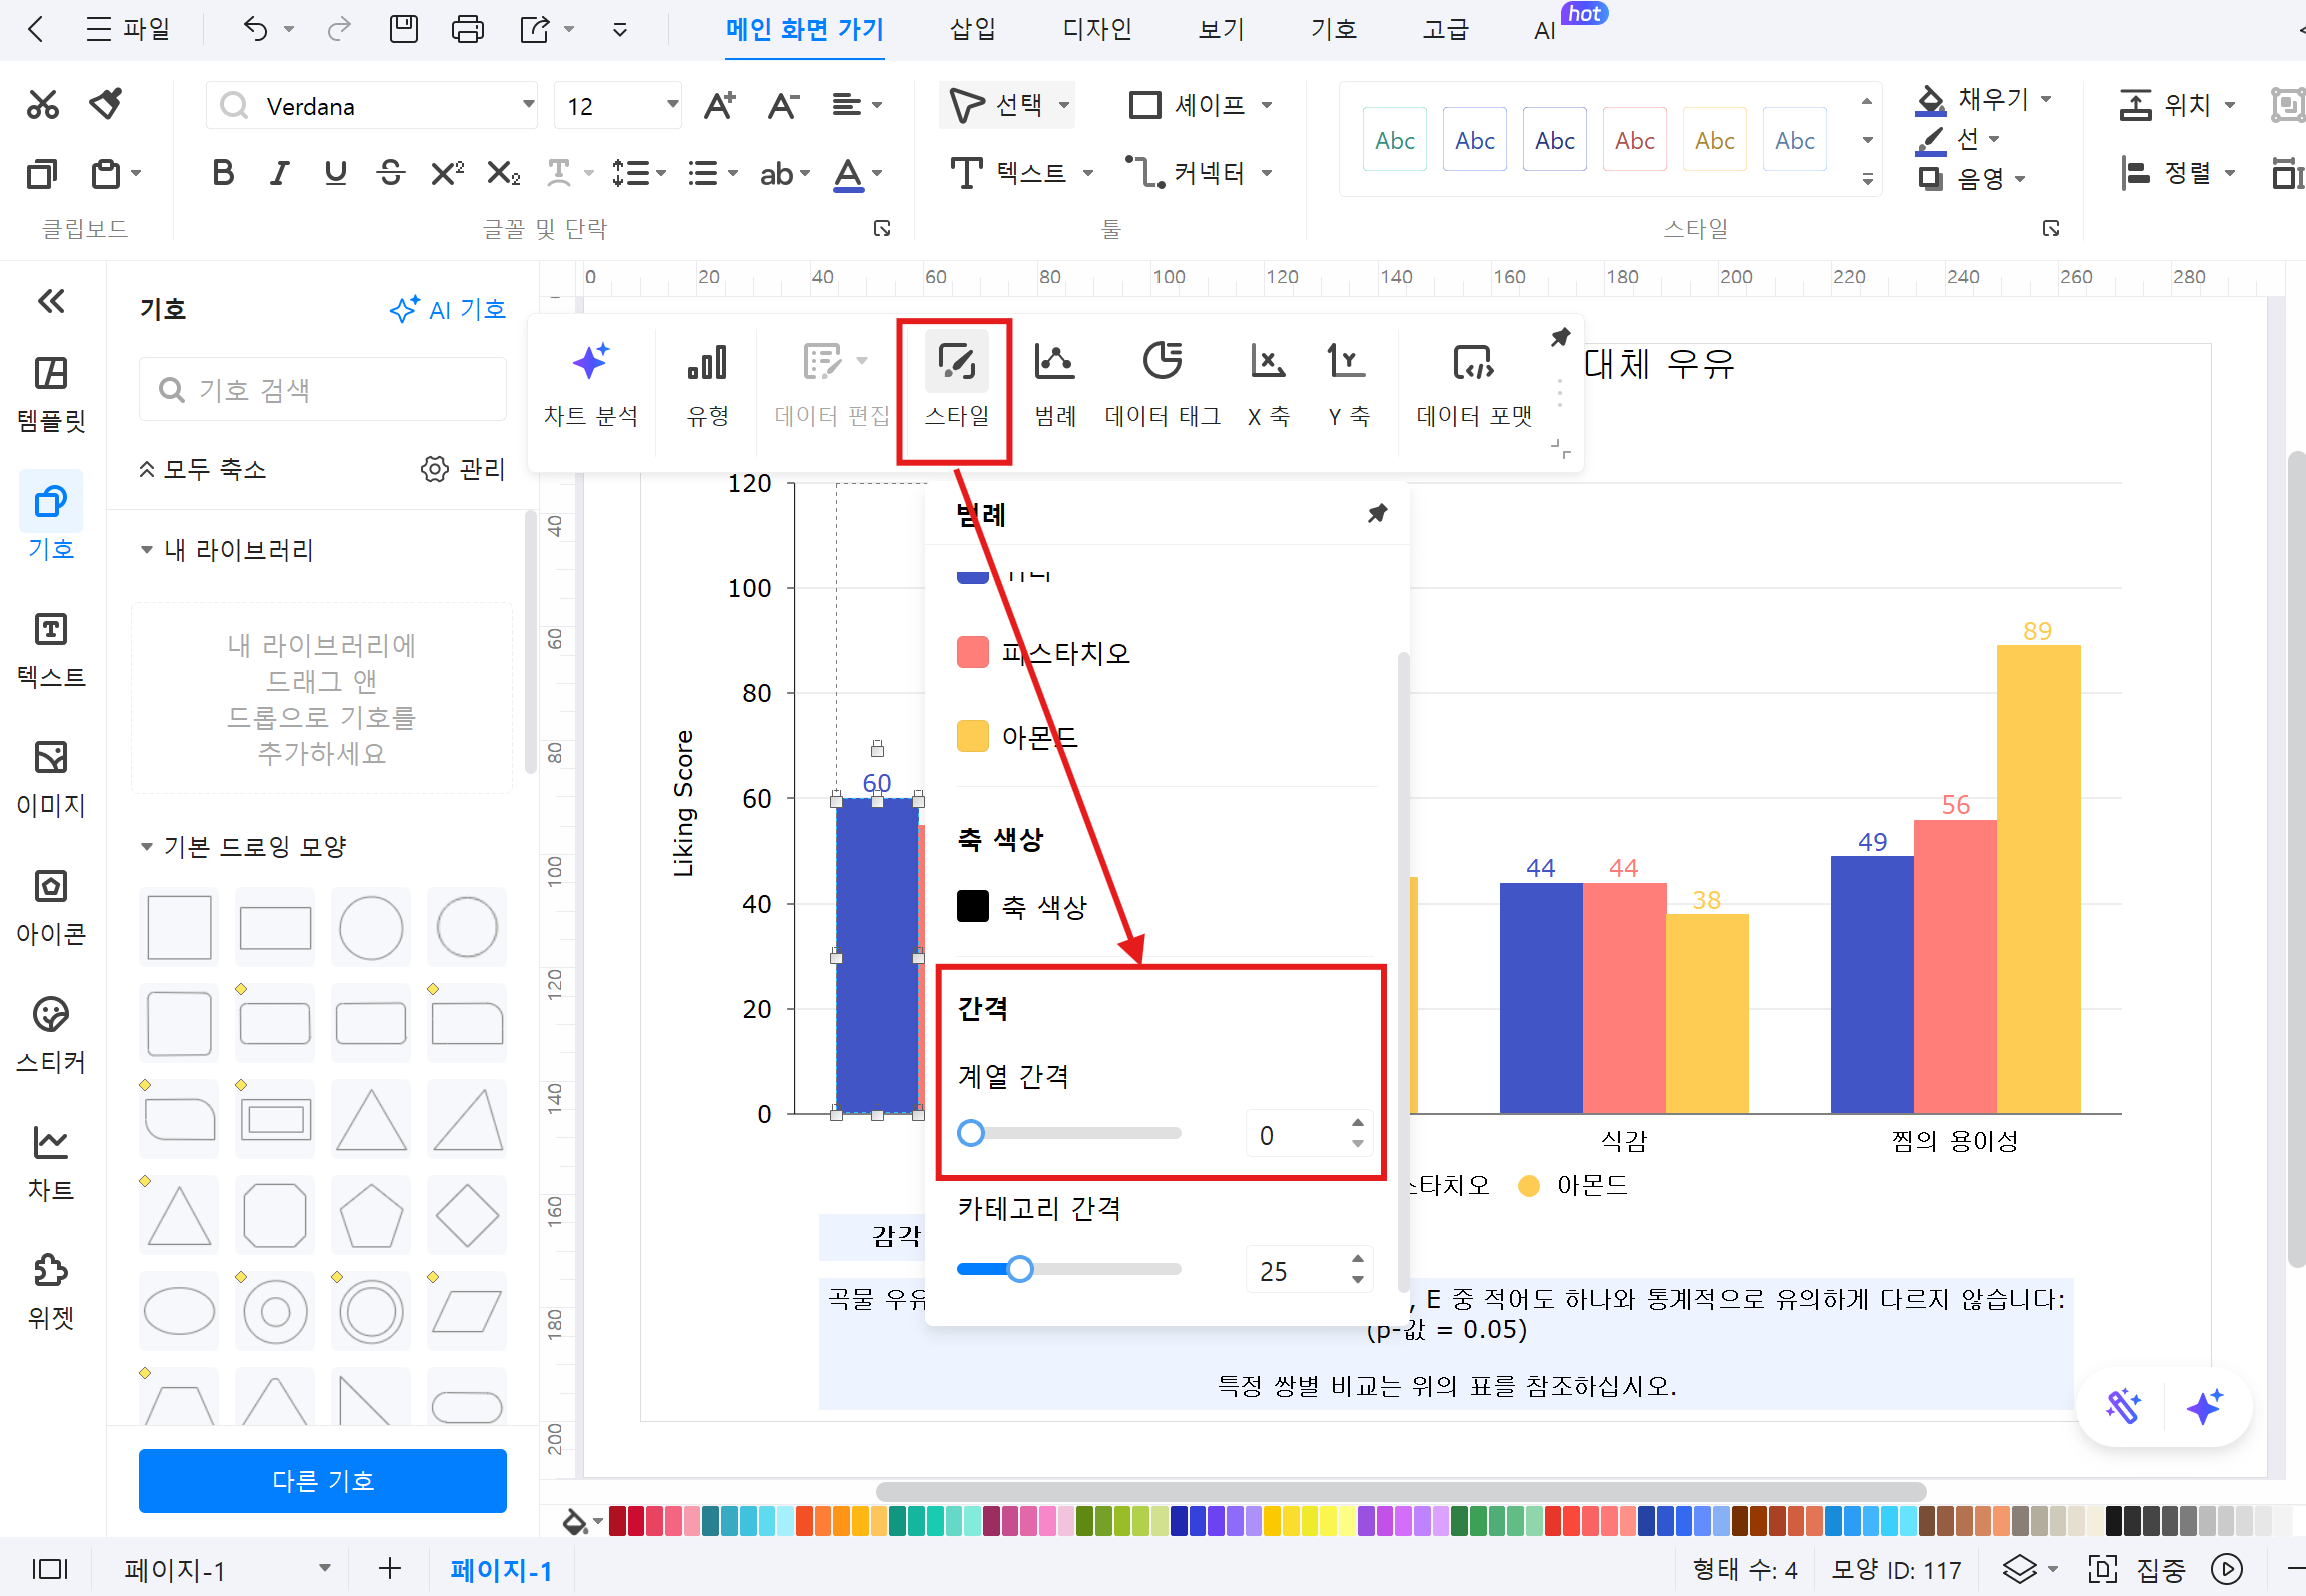This screenshot has width=2306, height=1596.
Task: Switch to the 삽입 tab
Action: pos(972,29)
